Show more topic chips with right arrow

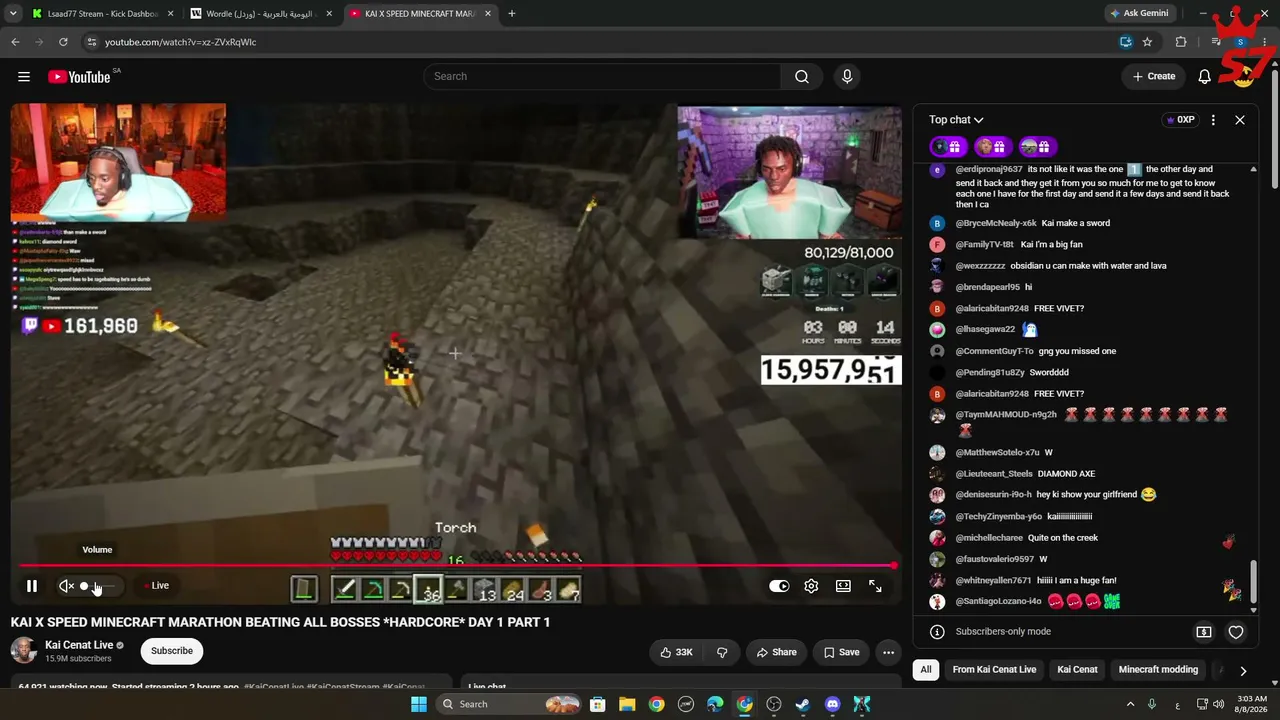(1243, 670)
